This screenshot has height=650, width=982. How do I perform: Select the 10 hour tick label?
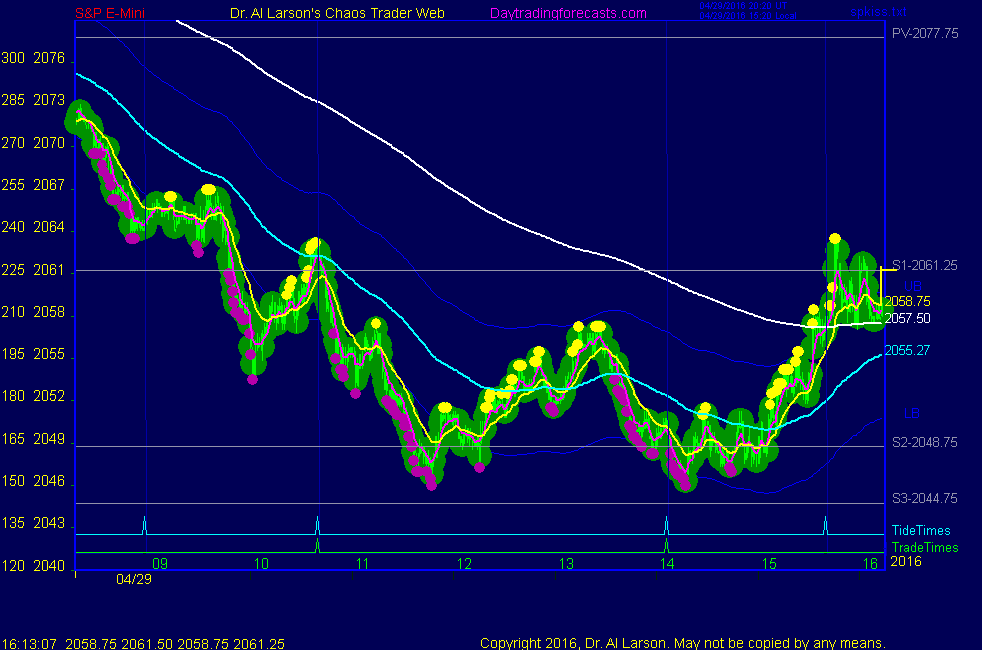coord(261,564)
